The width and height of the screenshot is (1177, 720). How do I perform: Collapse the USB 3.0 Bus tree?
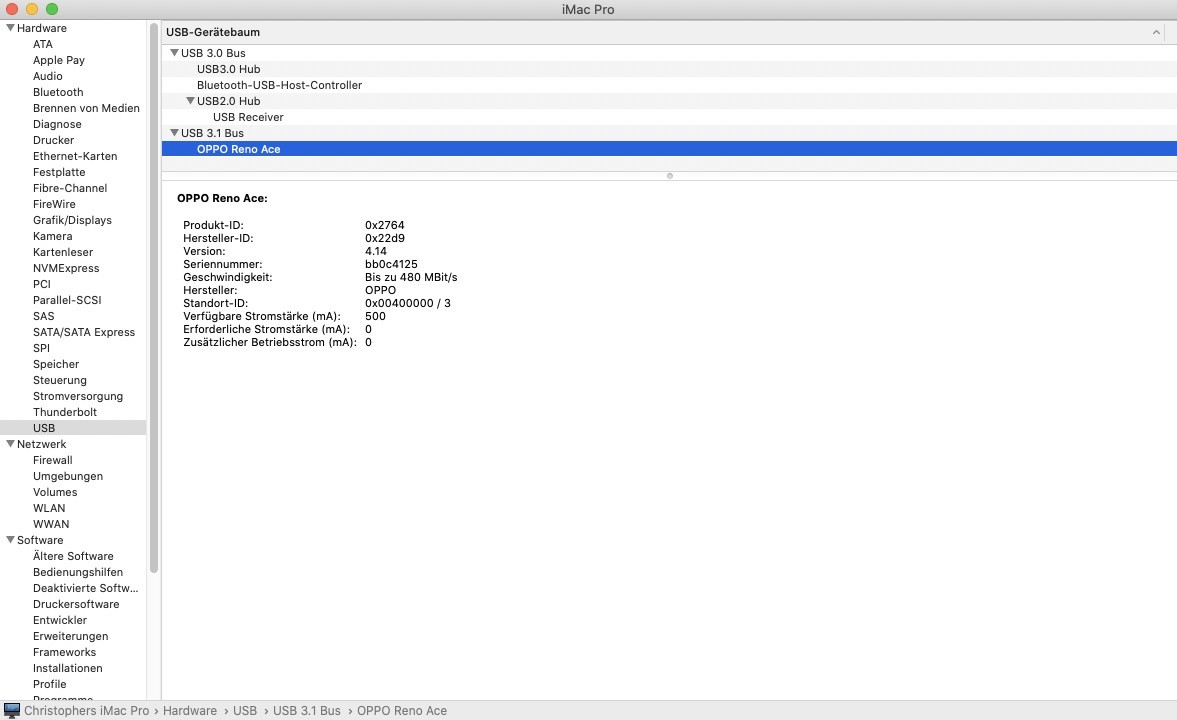pyautogui.click(x=174, y=53)
